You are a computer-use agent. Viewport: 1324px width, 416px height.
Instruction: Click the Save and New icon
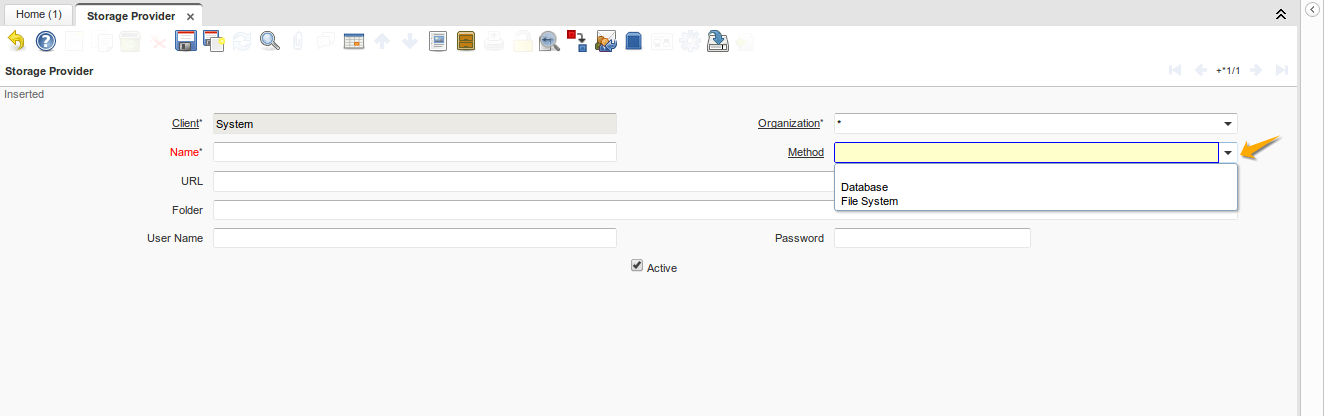pyautogui.click(x=213, y=41)
